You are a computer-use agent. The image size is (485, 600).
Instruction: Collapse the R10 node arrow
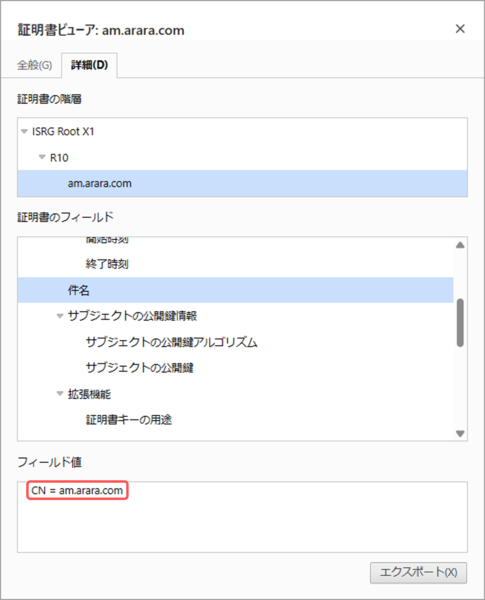[x=42, y=157]
